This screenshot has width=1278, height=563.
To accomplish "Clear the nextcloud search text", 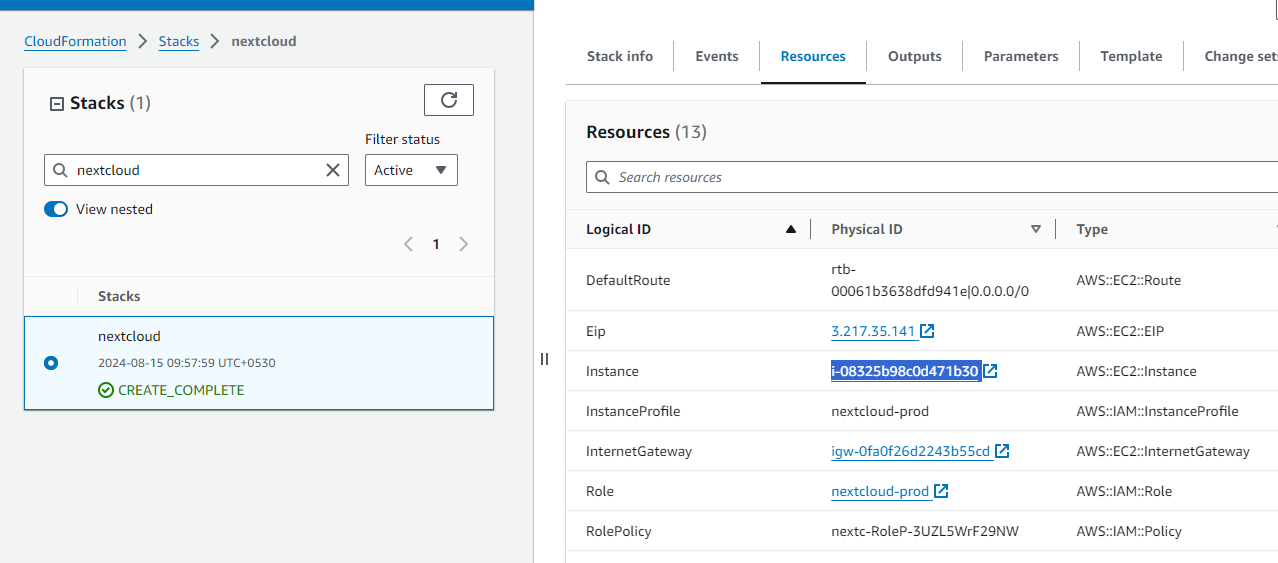I will click(x=334, y=170).
